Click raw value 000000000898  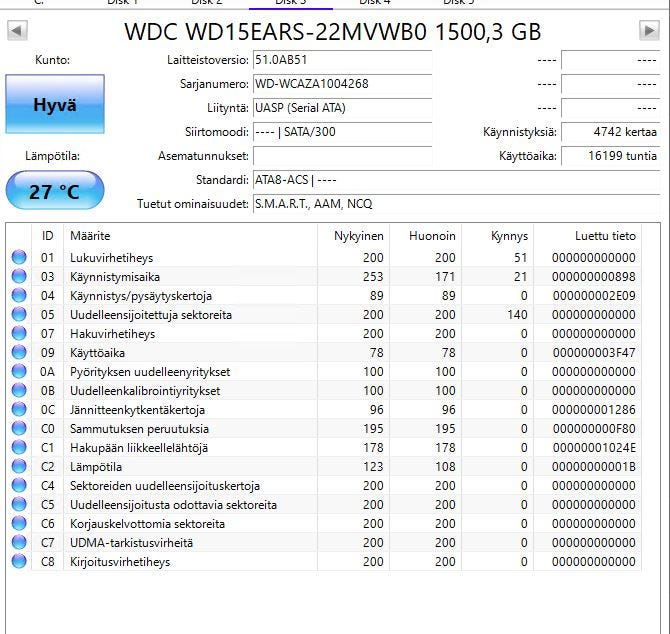pyautogui.click(x=594, y=277)
